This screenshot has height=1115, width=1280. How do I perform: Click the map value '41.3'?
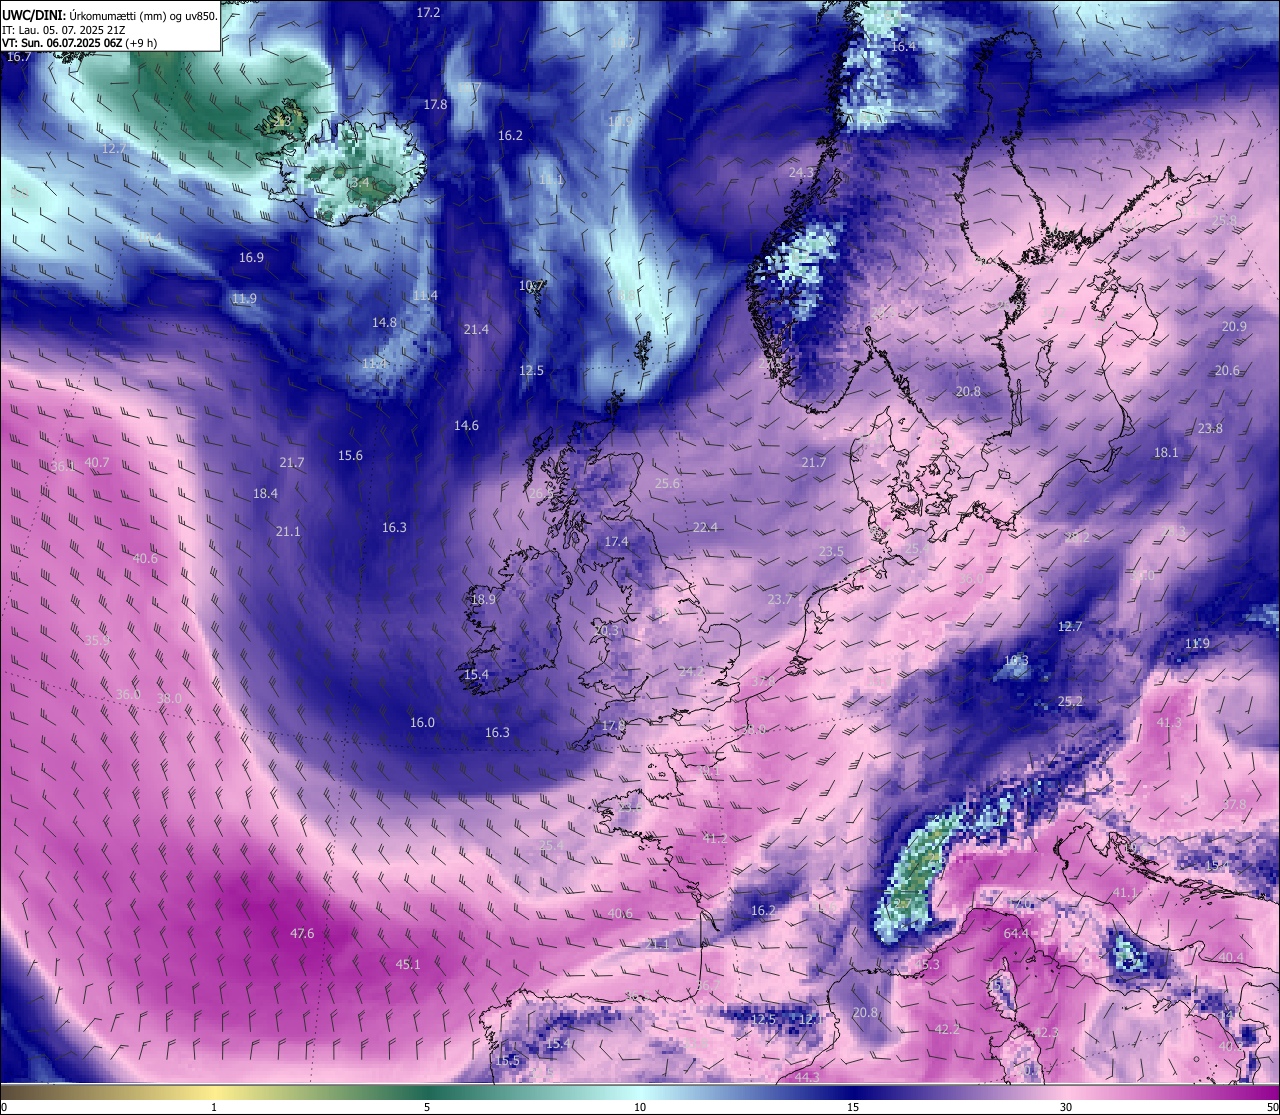1168,722
